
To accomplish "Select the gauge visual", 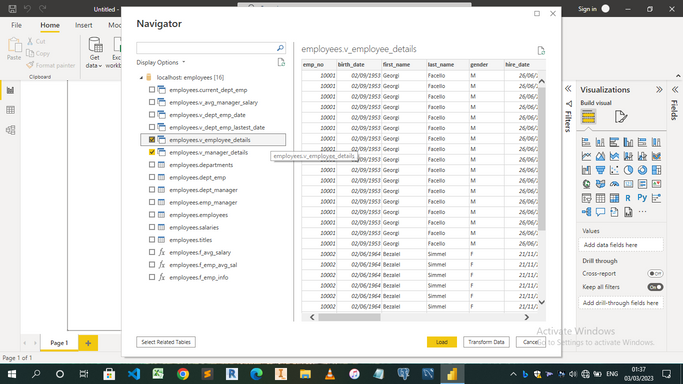I will click(x=614, y=184).
